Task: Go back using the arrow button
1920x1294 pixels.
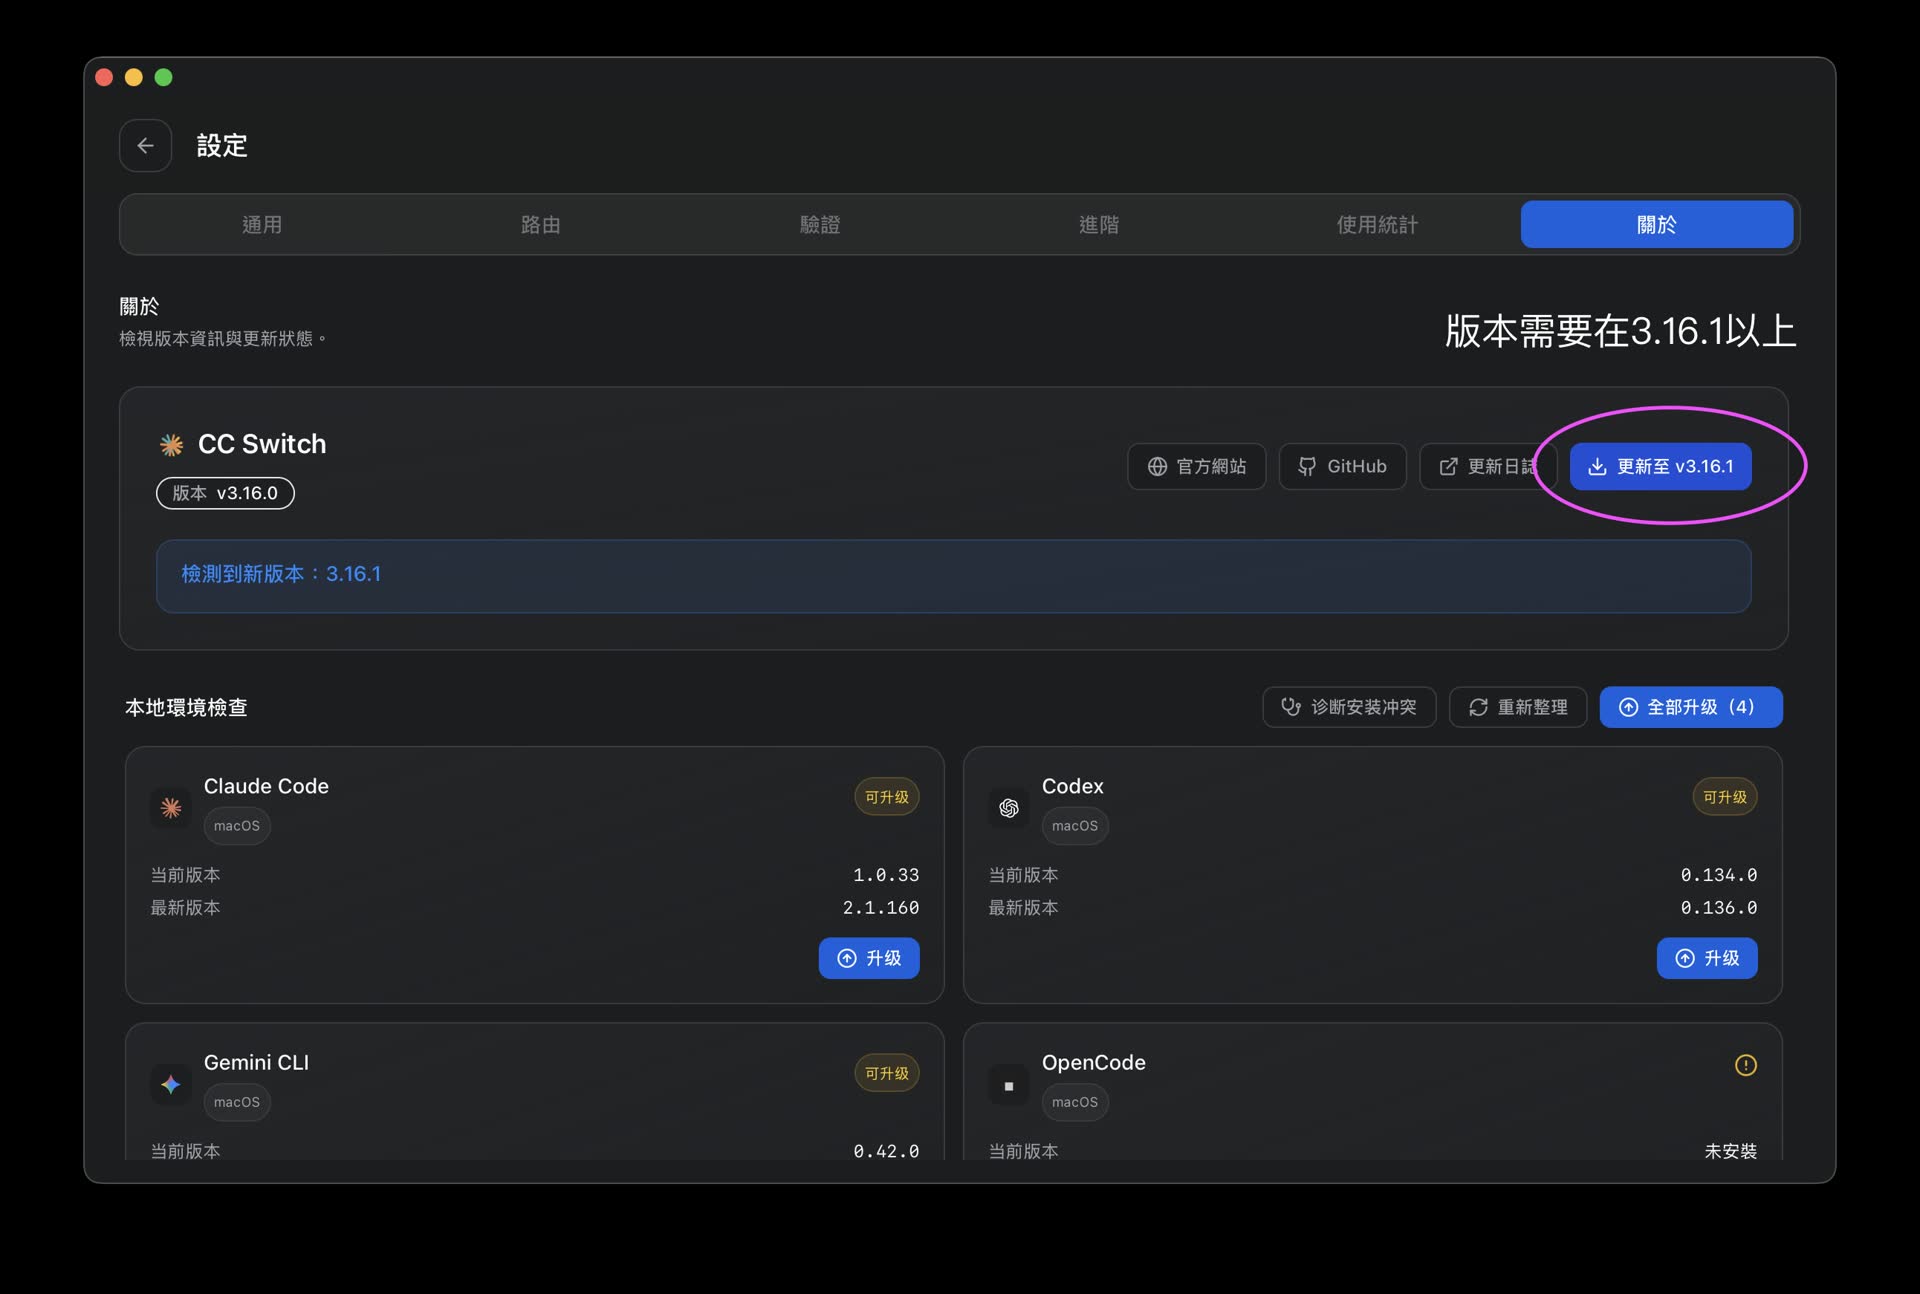Action: click(145, 146)
